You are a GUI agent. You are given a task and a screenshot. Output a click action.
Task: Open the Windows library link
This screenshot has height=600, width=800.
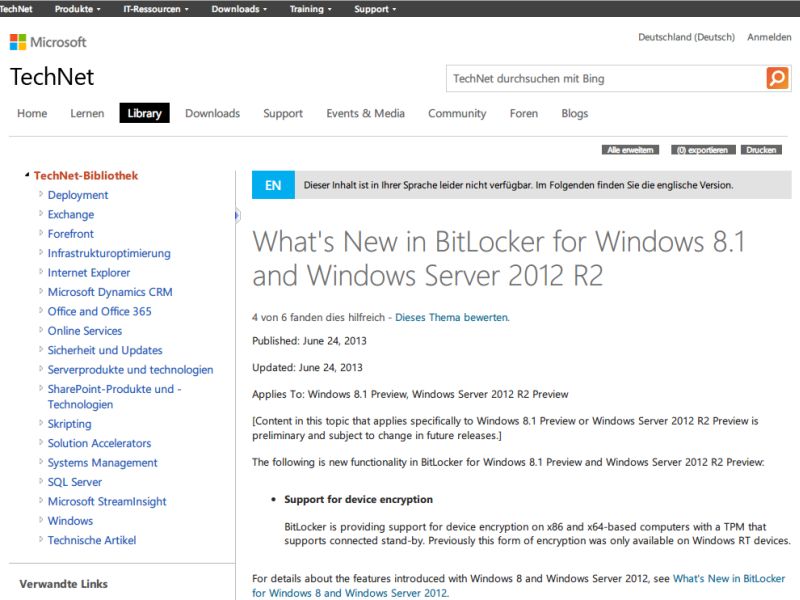(x=70, y=520)
